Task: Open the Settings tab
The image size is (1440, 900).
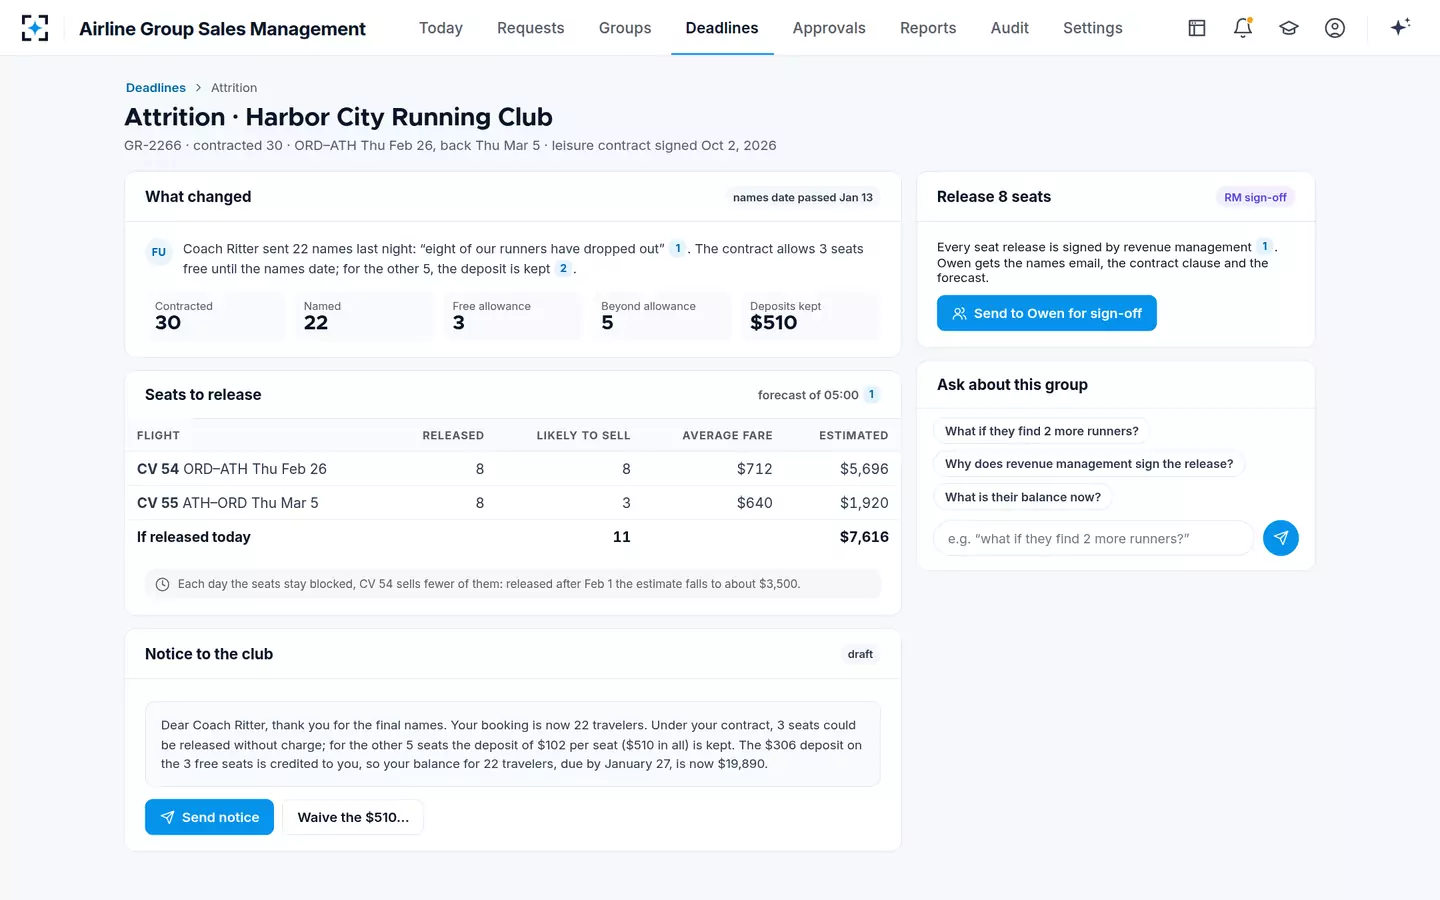Action: click(x=1093, y=28)
